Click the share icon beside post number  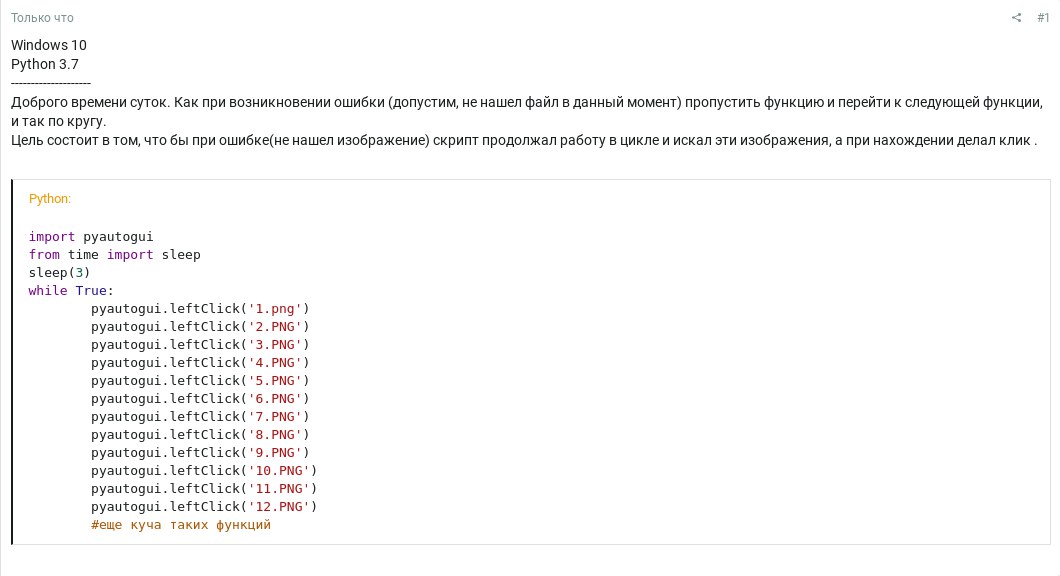click(1017, 18)
